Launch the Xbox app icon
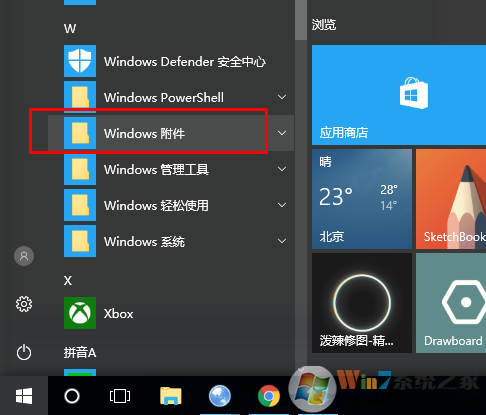Image resolution: width=486 pixels, height=415 pixels. click(x=80, y=313)
